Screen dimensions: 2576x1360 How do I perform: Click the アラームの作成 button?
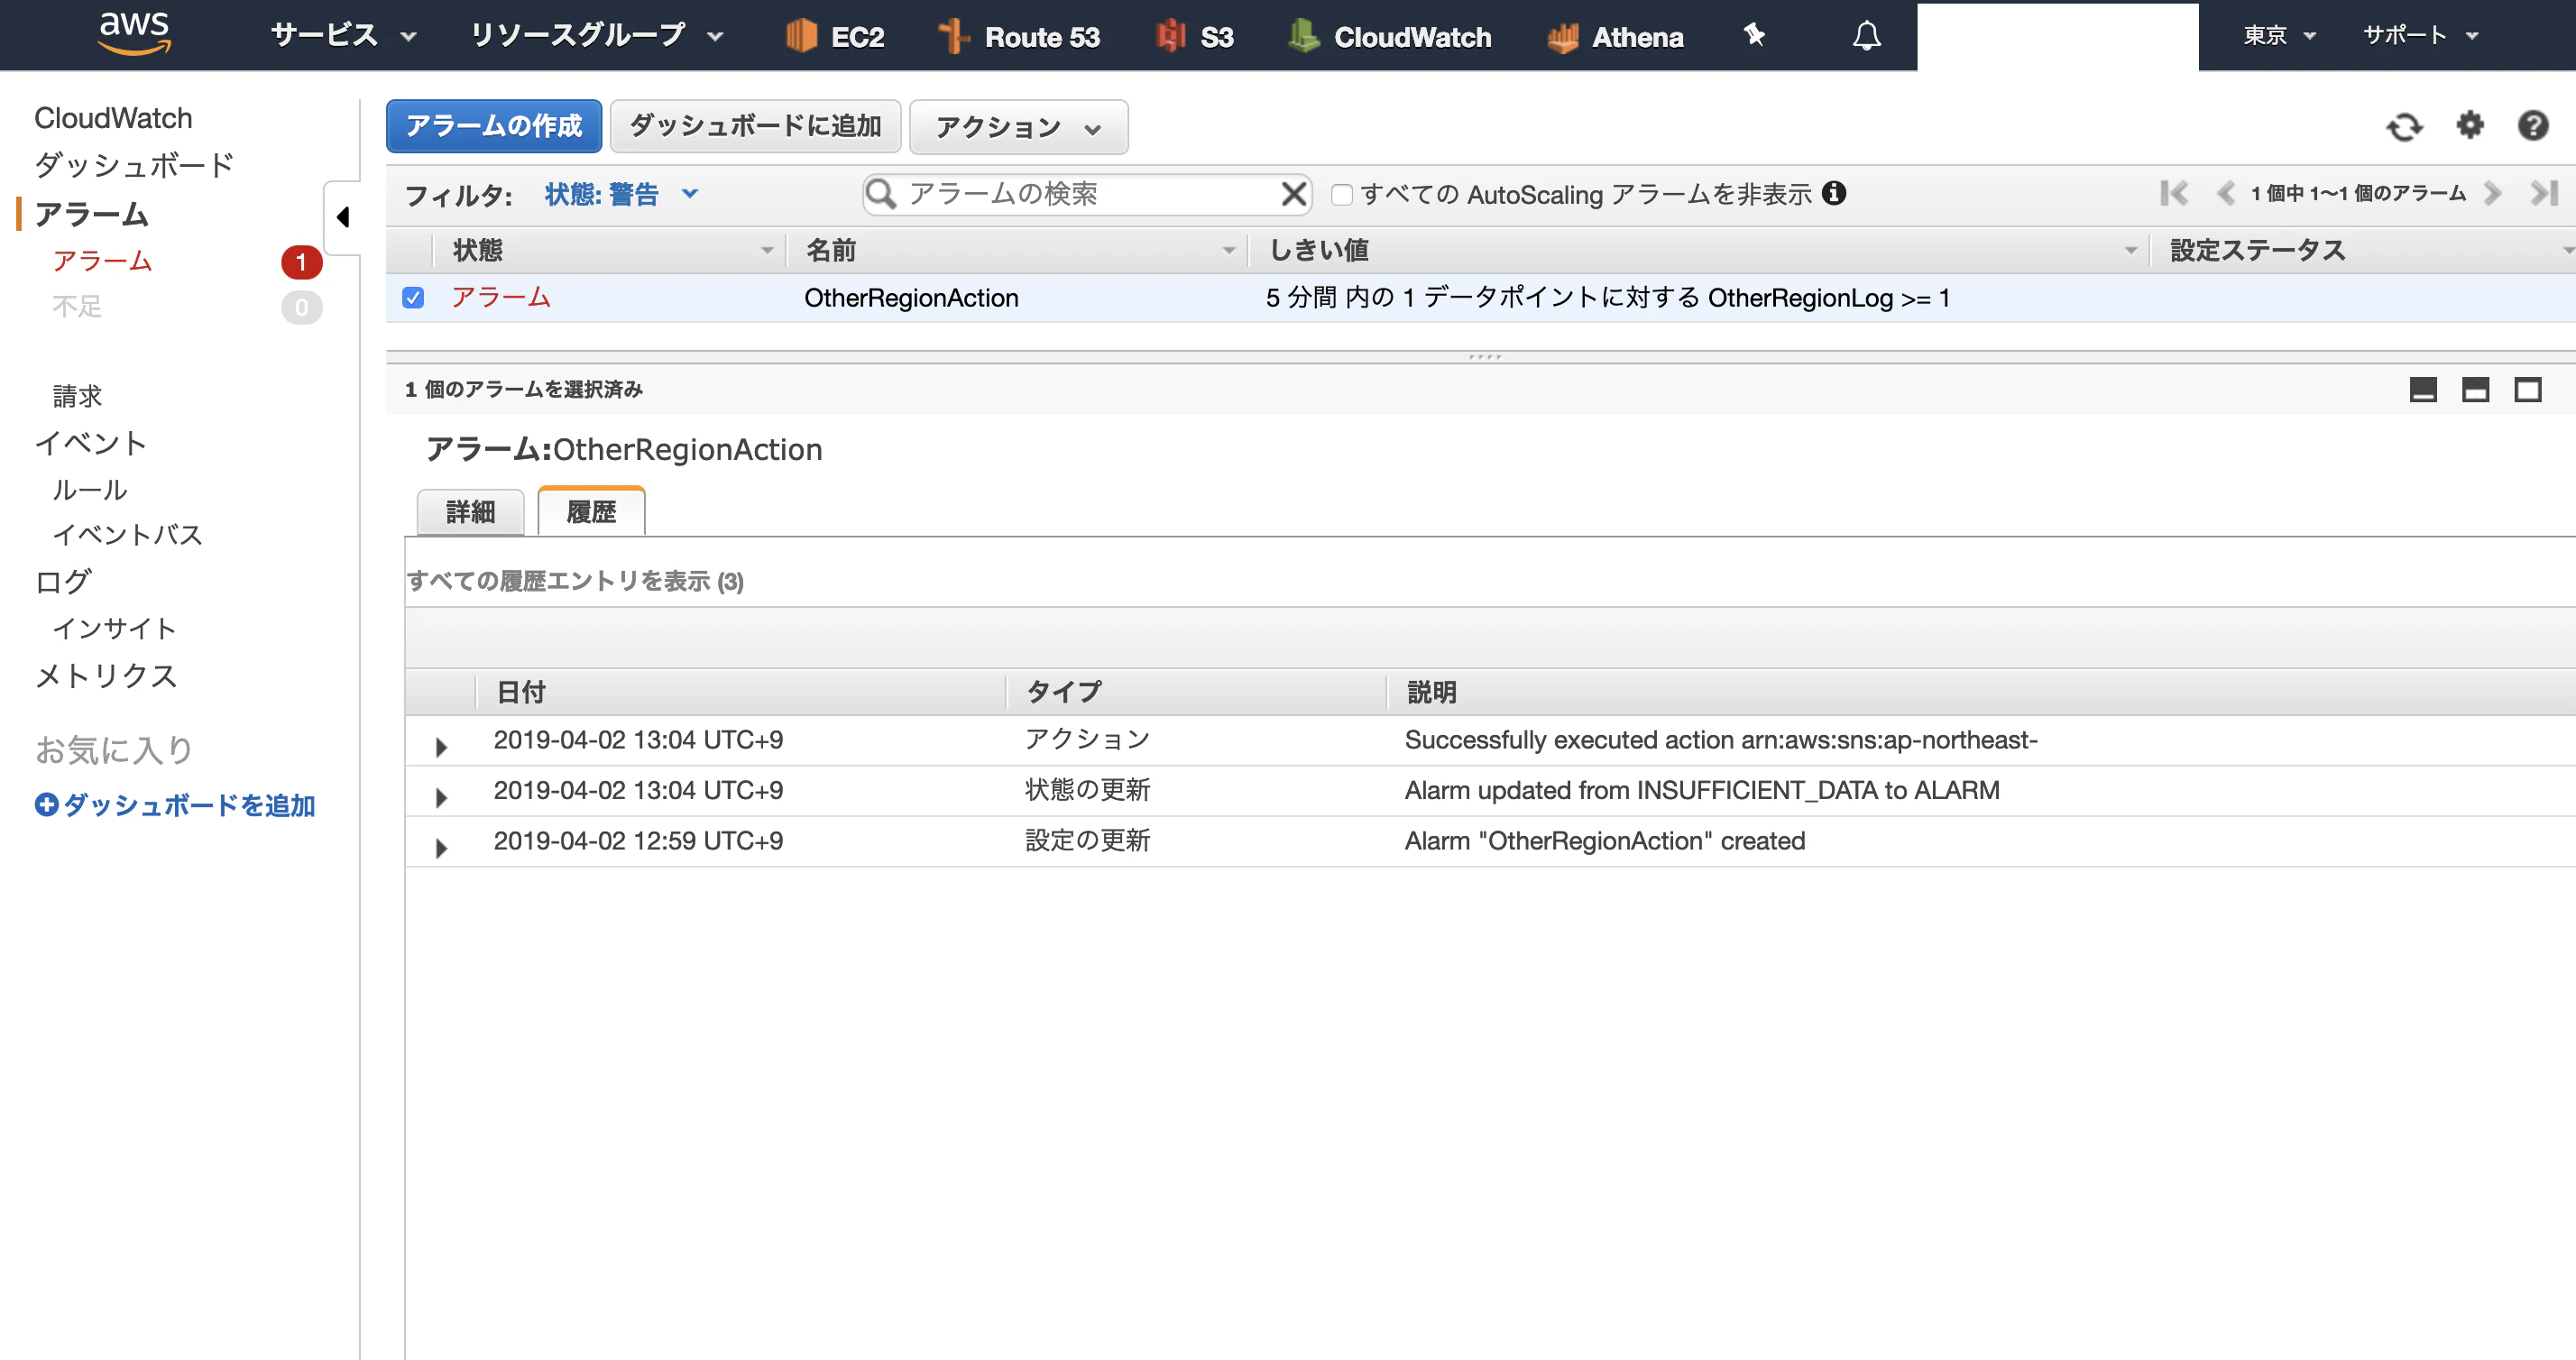pyautogui.click(x=494, y=126)
